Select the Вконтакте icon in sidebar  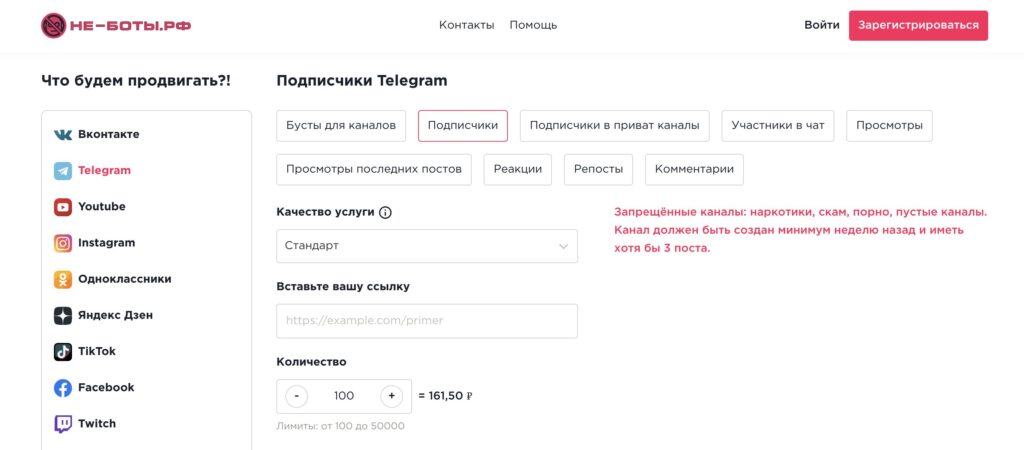[x=63, y=134]
